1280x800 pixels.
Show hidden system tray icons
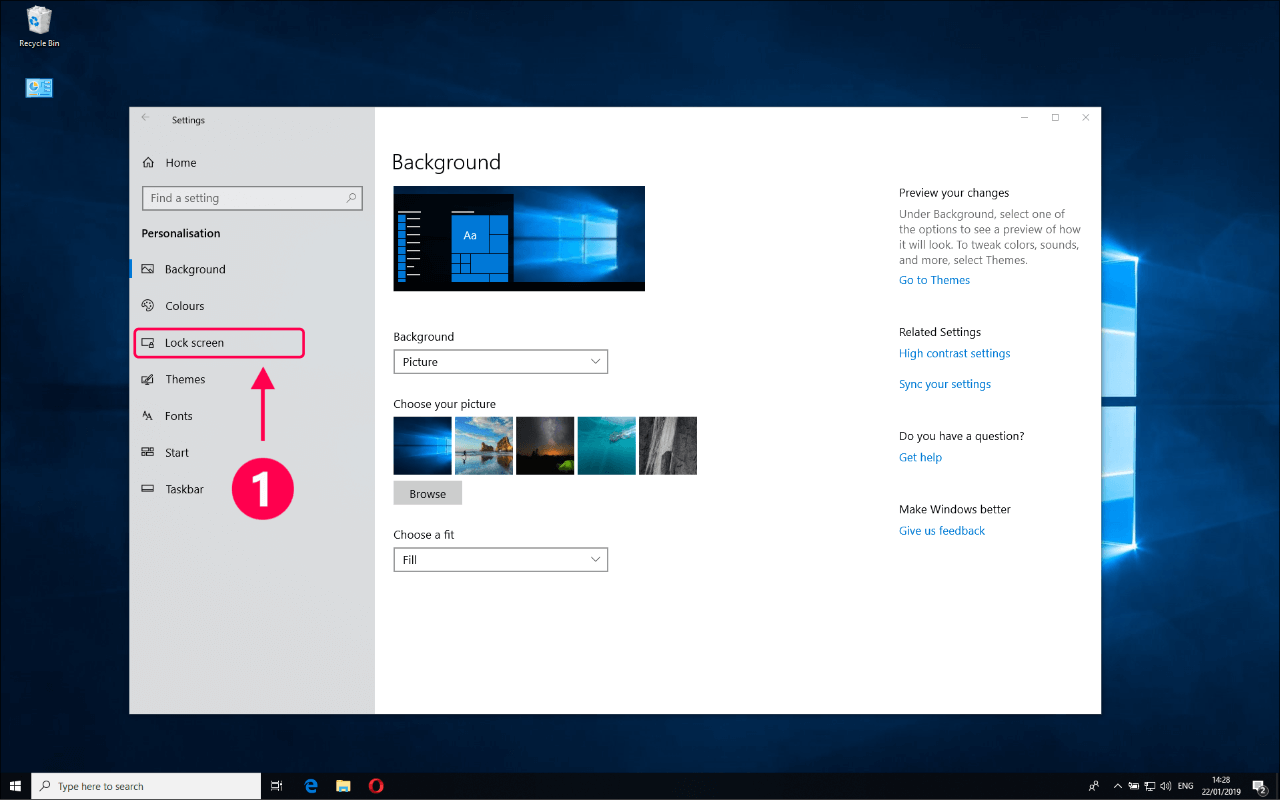tap(1119, 786)
